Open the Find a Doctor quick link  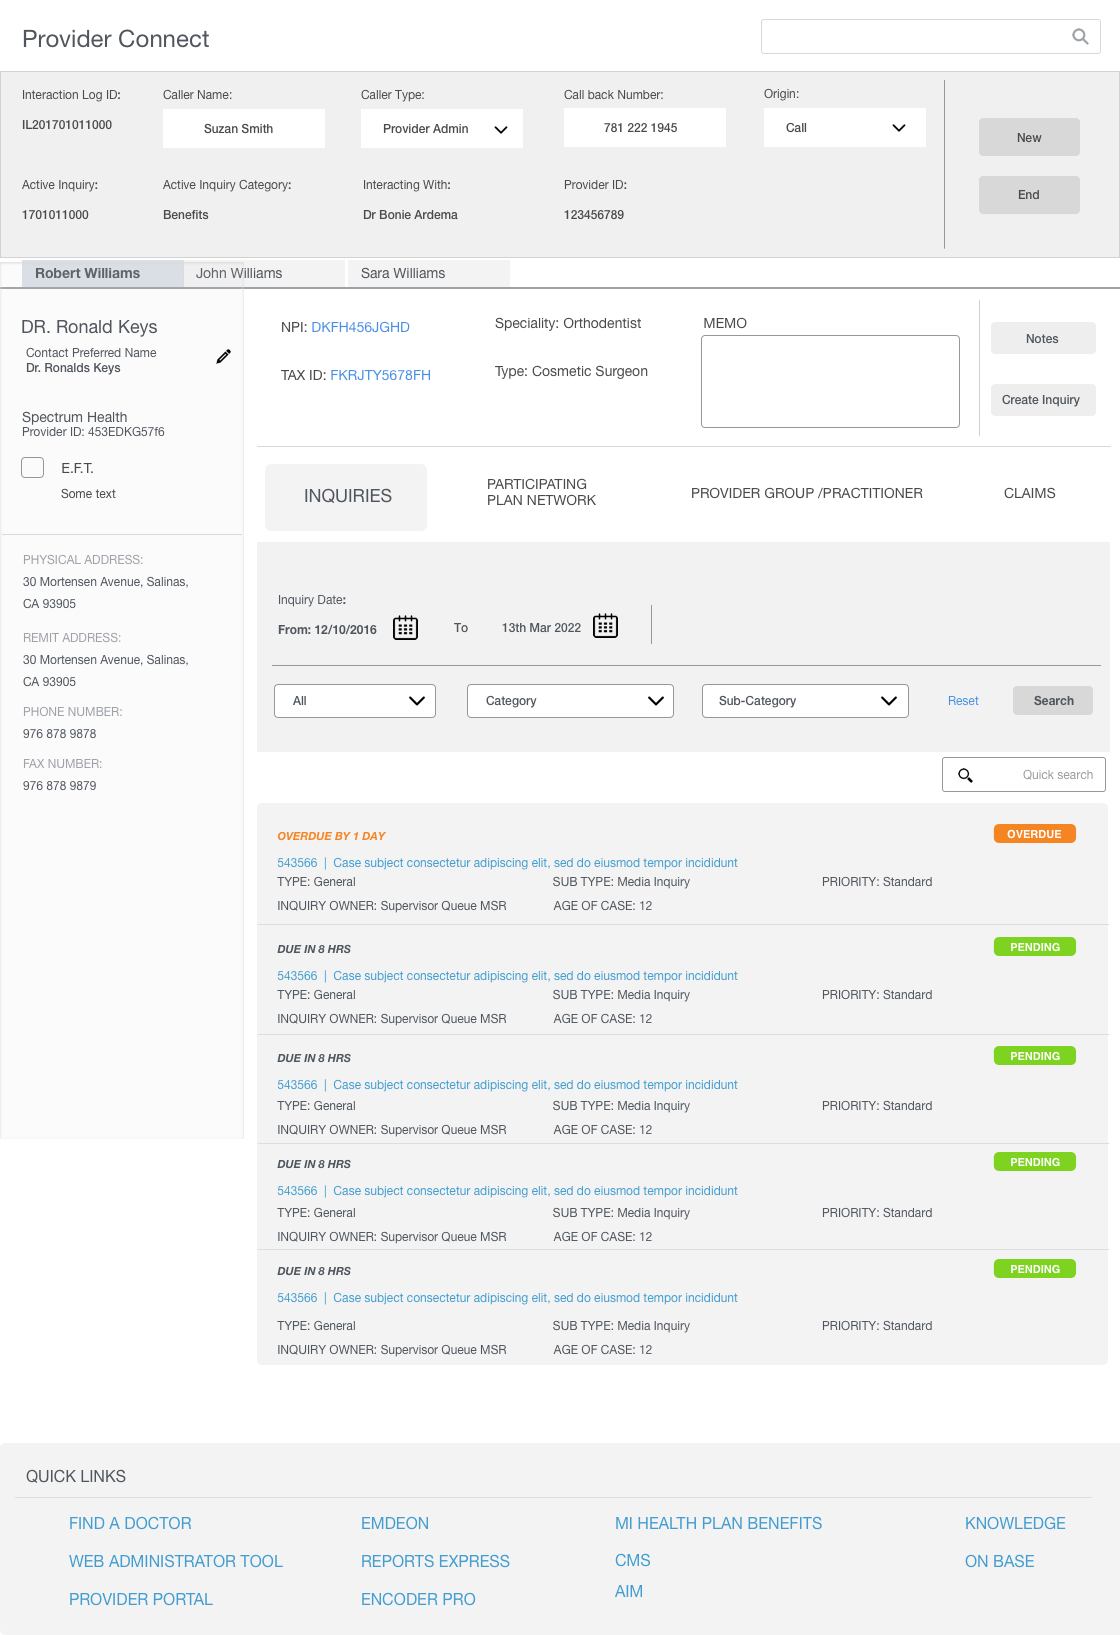point(130,1523)
